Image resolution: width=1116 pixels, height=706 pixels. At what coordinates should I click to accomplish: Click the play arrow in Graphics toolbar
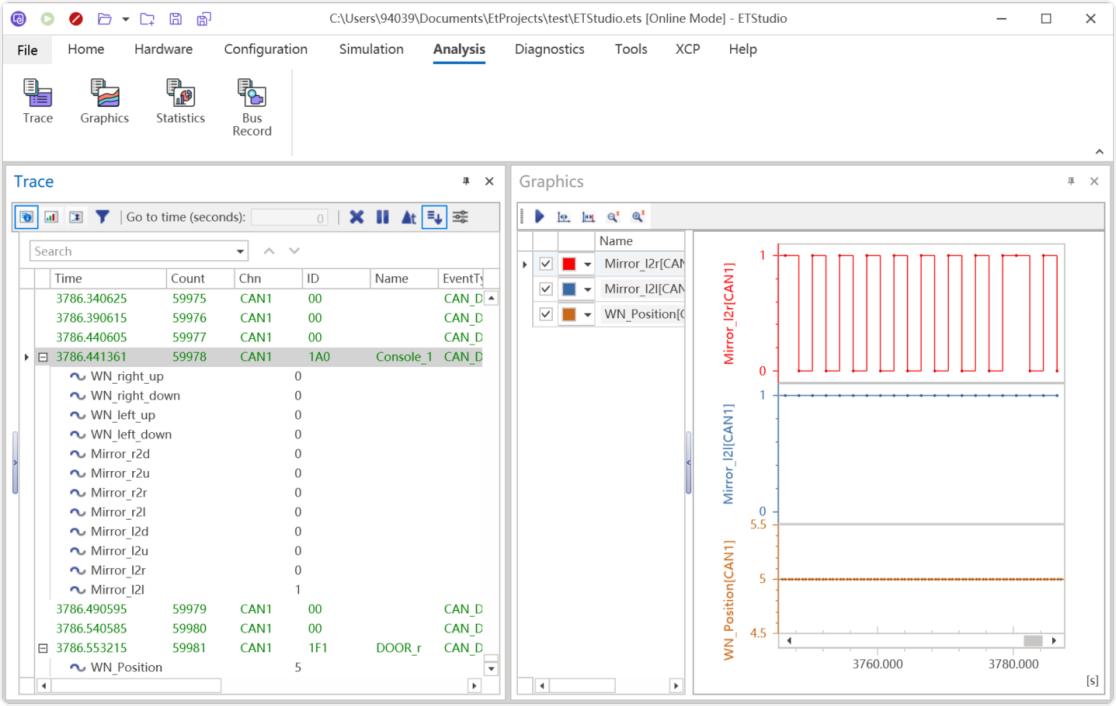539,216
